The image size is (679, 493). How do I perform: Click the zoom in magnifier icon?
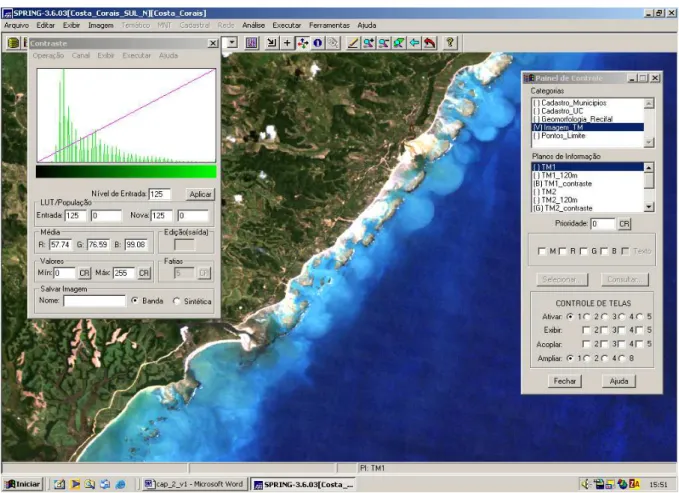pyautogui.click(x=369, y=43)
